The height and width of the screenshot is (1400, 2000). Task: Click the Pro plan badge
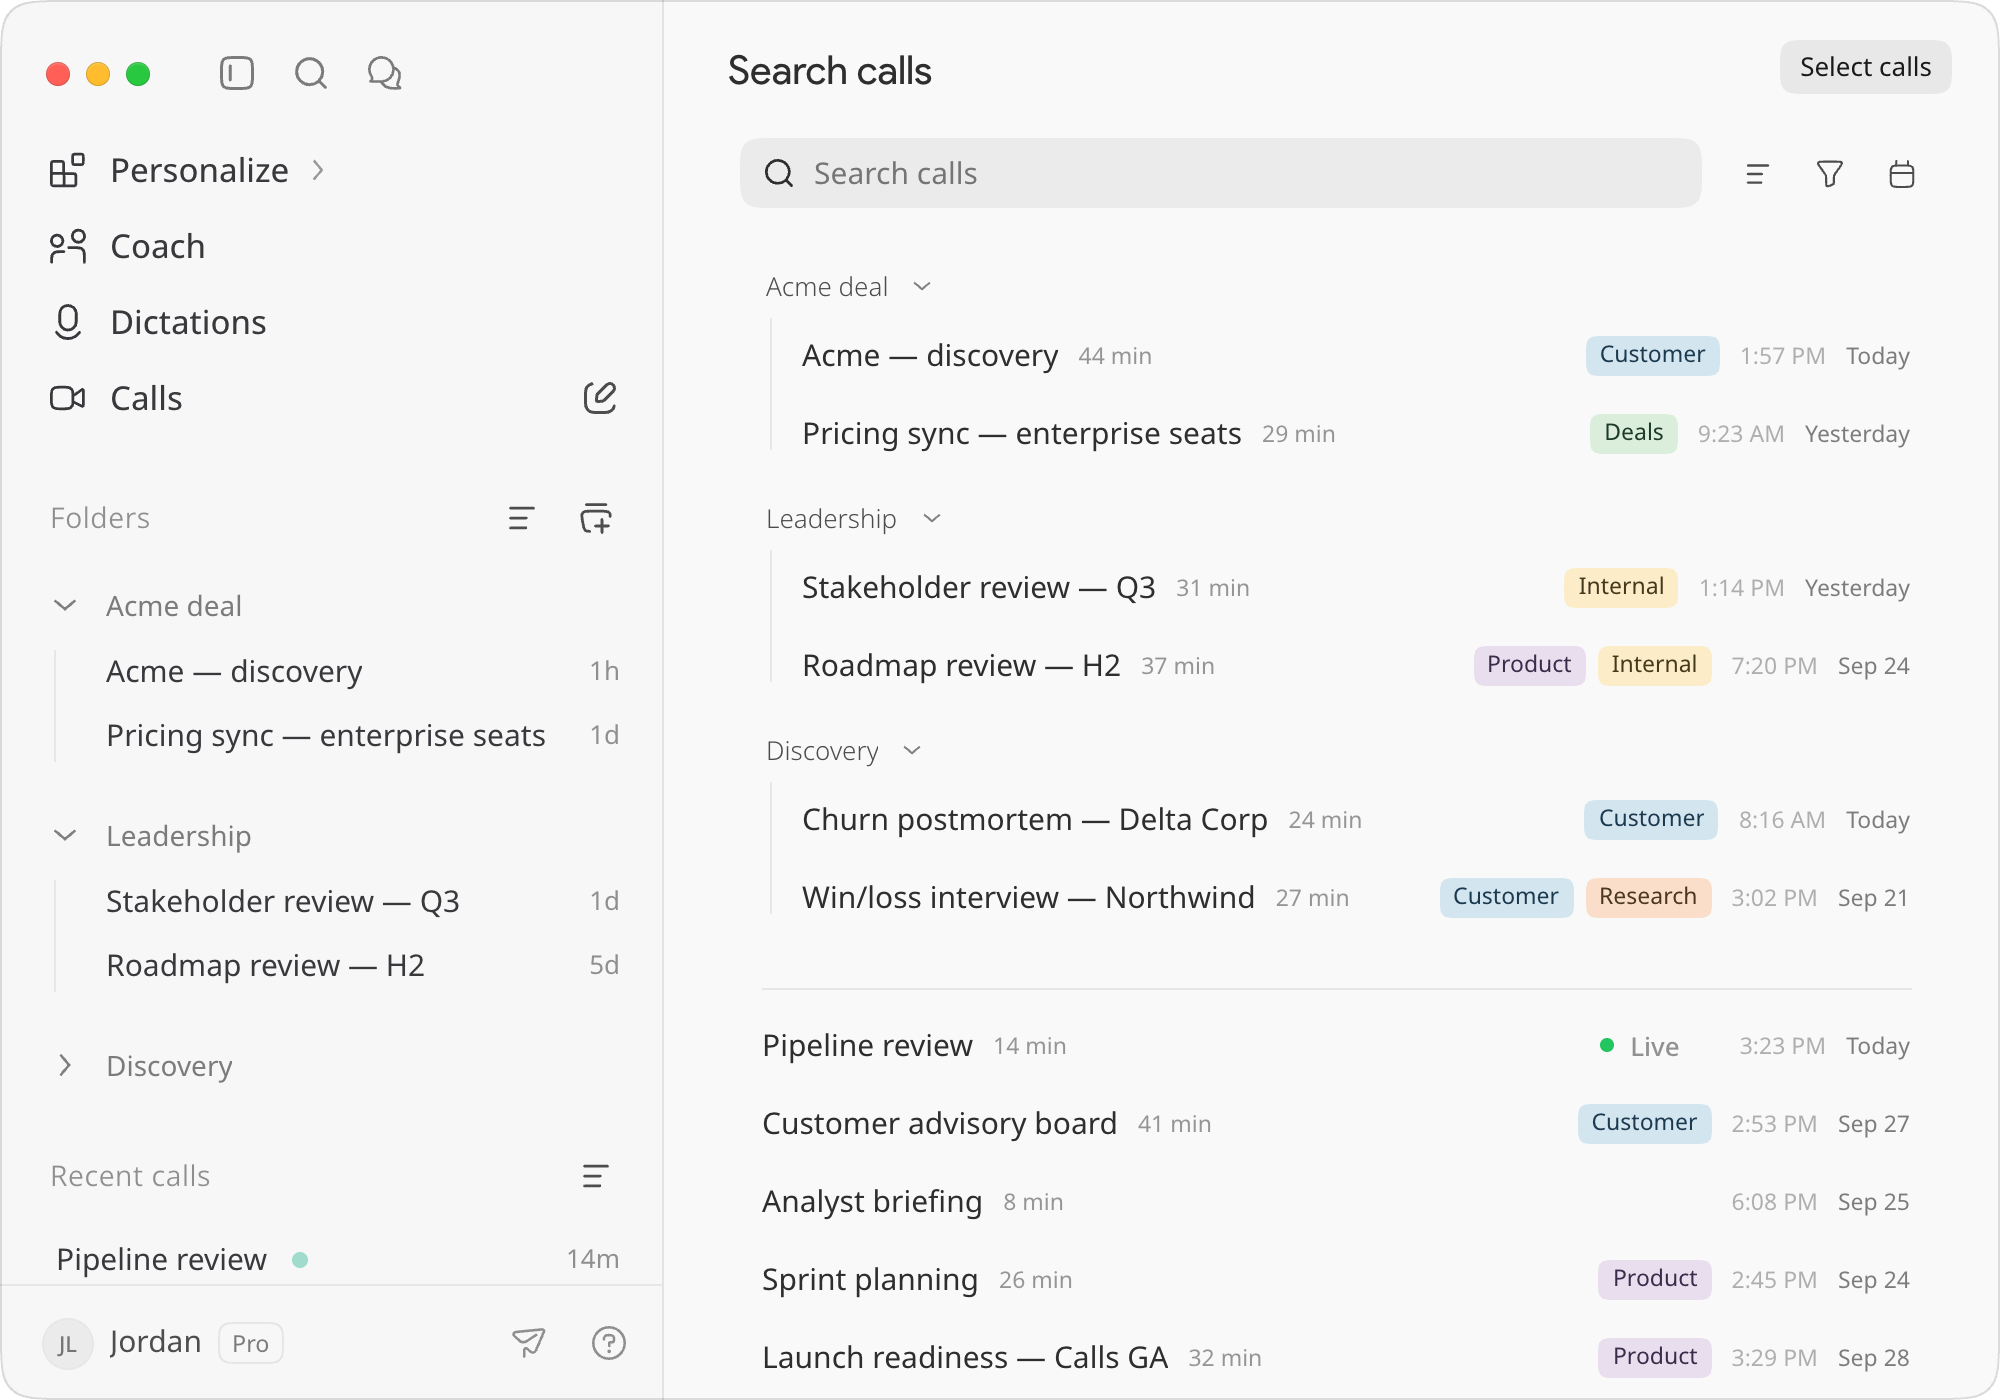pyautogui.click(x=250, y=1343)
